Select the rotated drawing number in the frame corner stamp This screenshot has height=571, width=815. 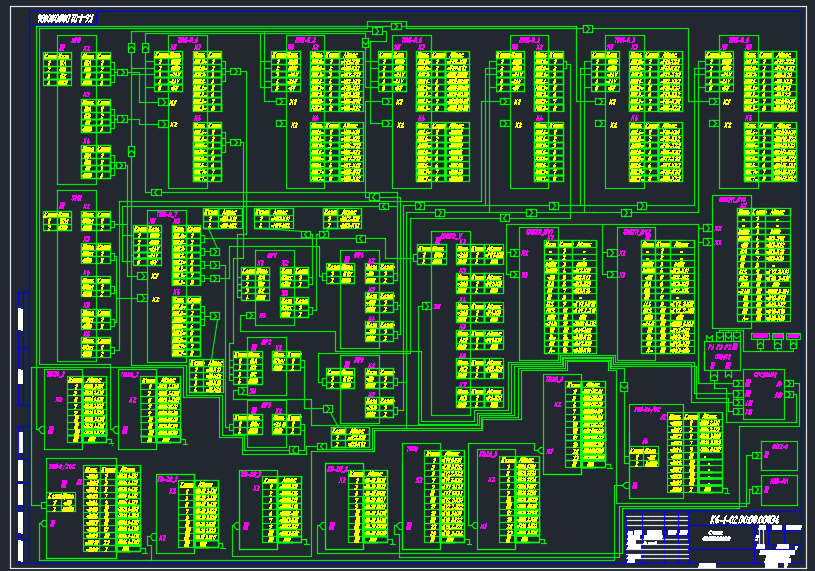pyautogui.click(x=65, y=19)
